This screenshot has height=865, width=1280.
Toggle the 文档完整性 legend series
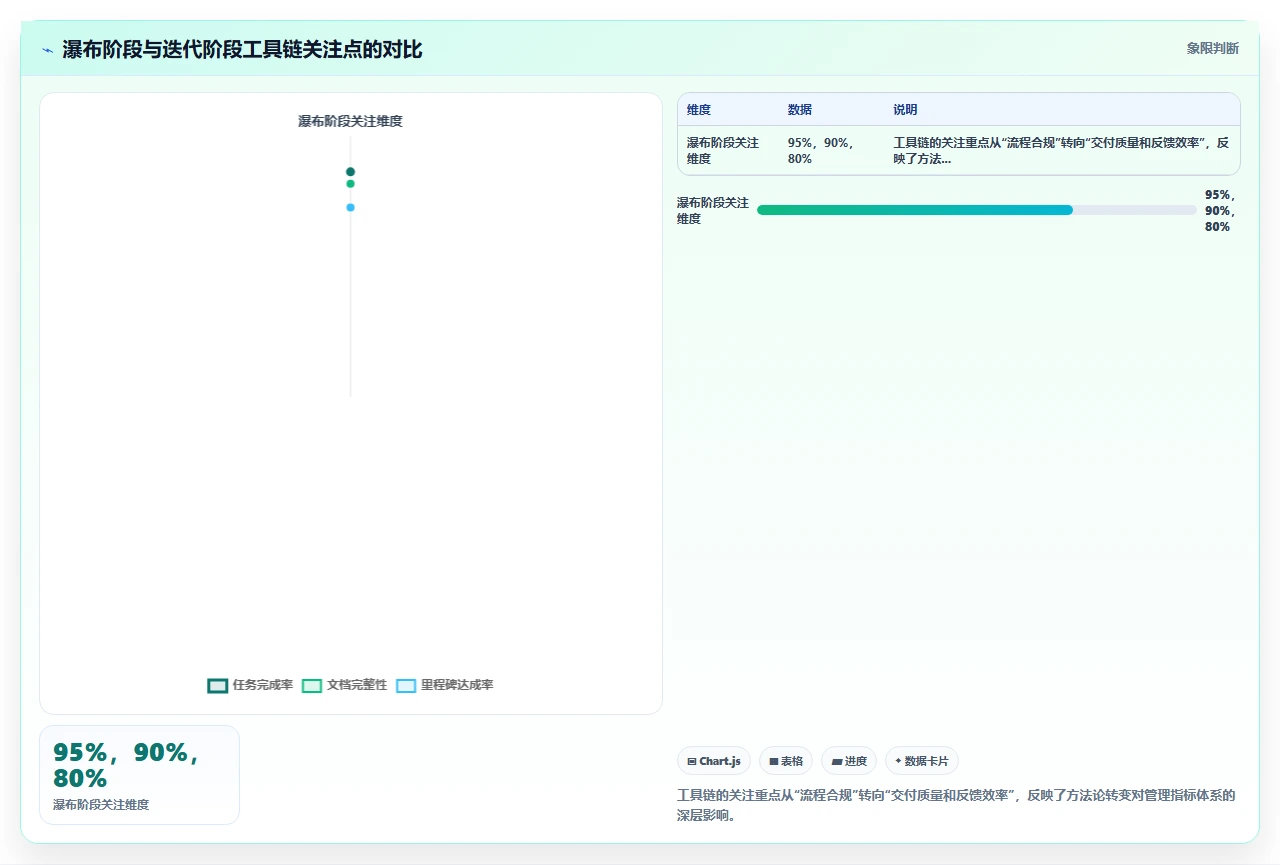click(344, 685)
